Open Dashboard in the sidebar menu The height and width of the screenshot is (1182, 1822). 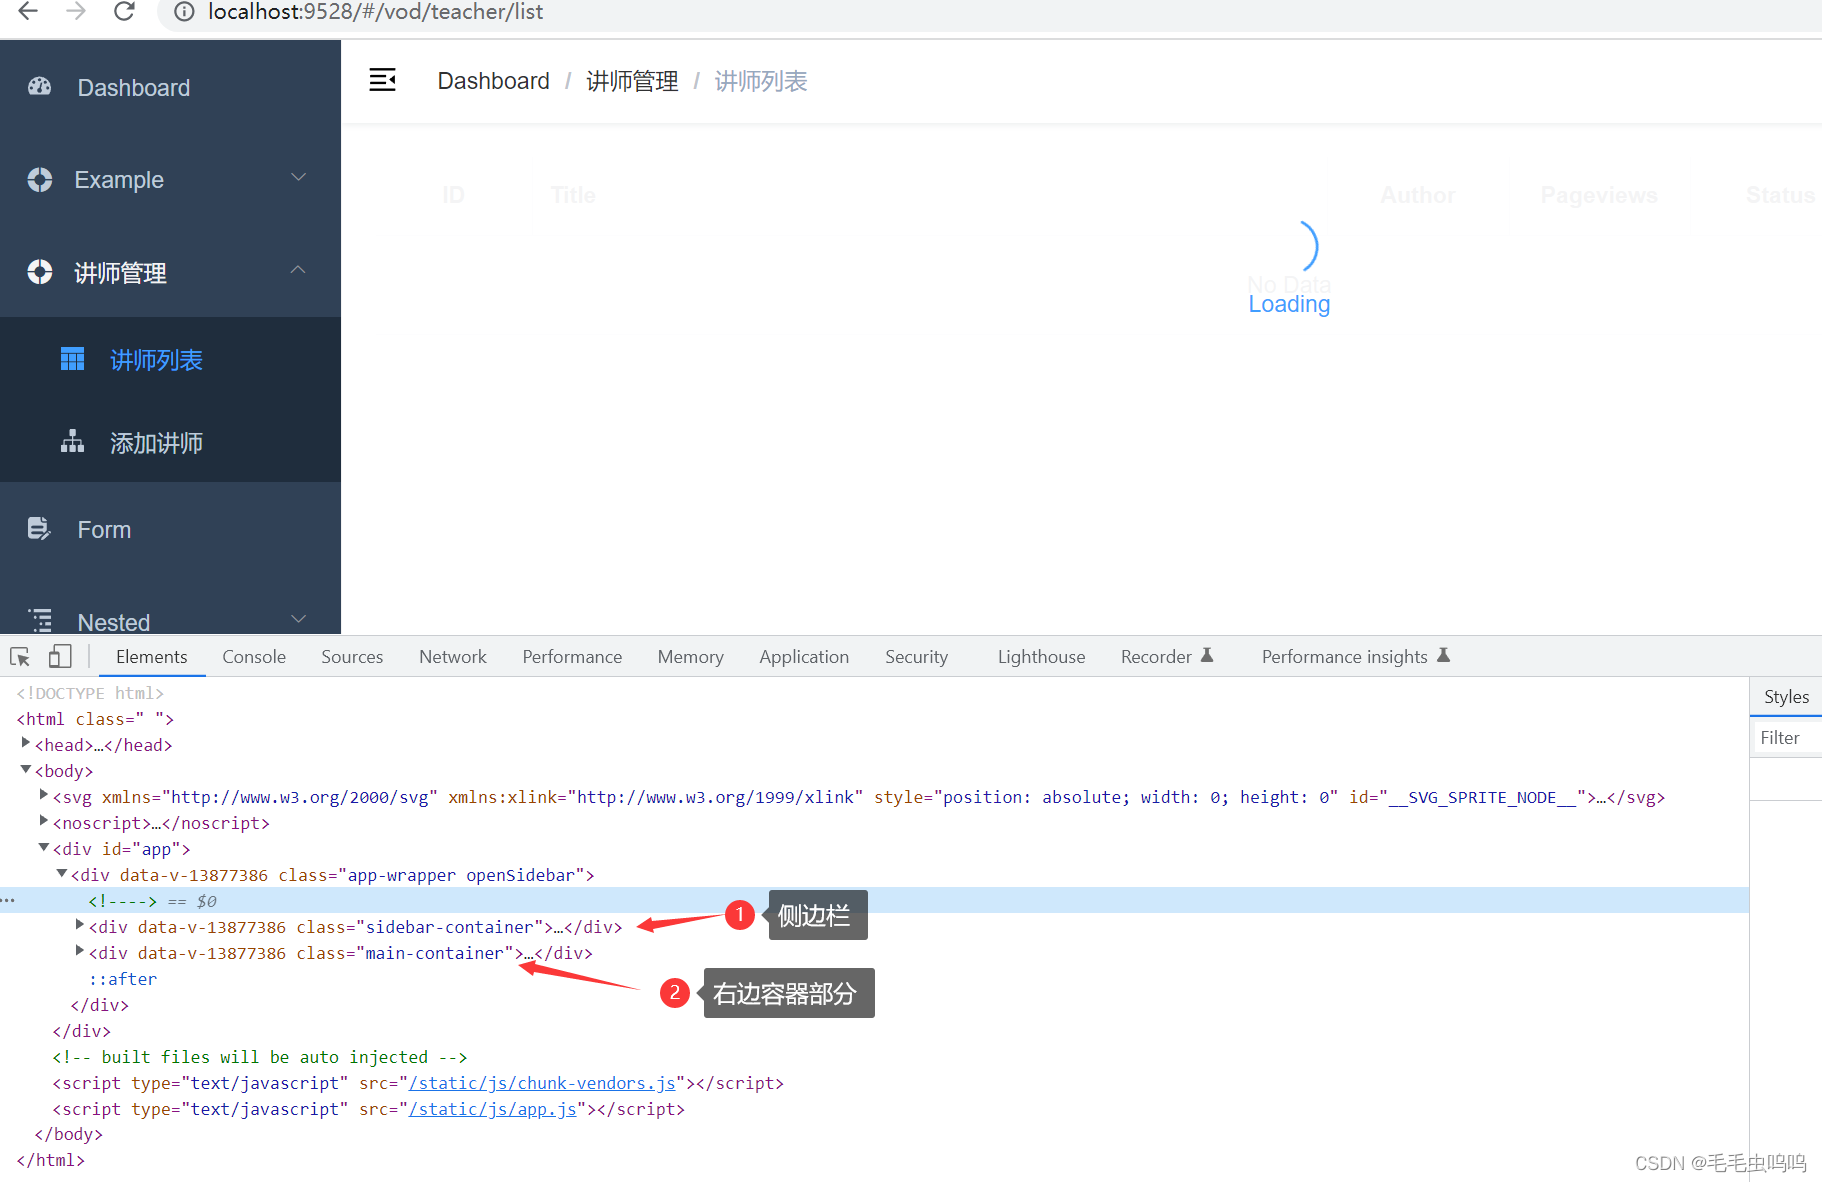click(x=134, y=88)
